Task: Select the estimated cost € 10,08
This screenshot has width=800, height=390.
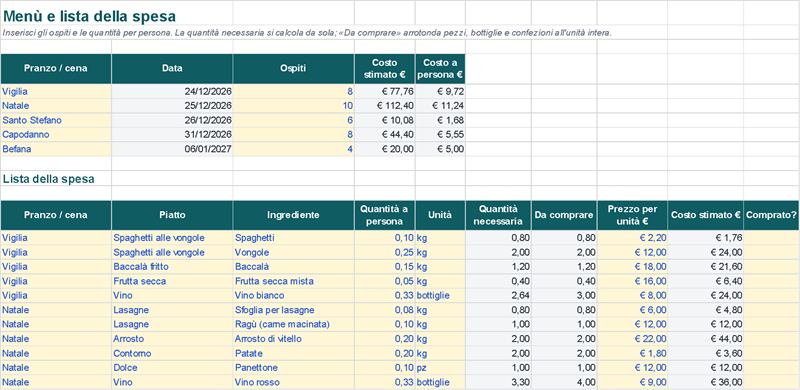Action: (x=385, y=120)
